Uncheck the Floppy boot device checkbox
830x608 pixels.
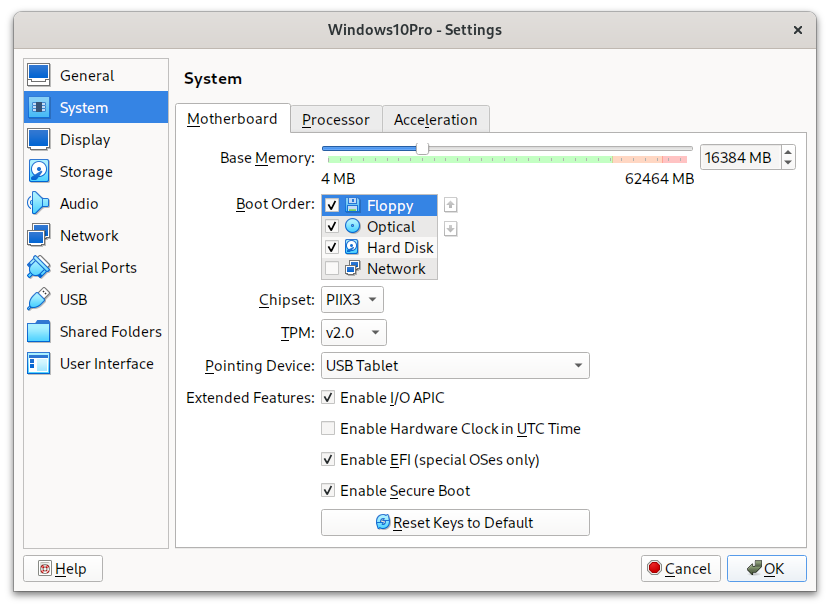tap(332, 205)
